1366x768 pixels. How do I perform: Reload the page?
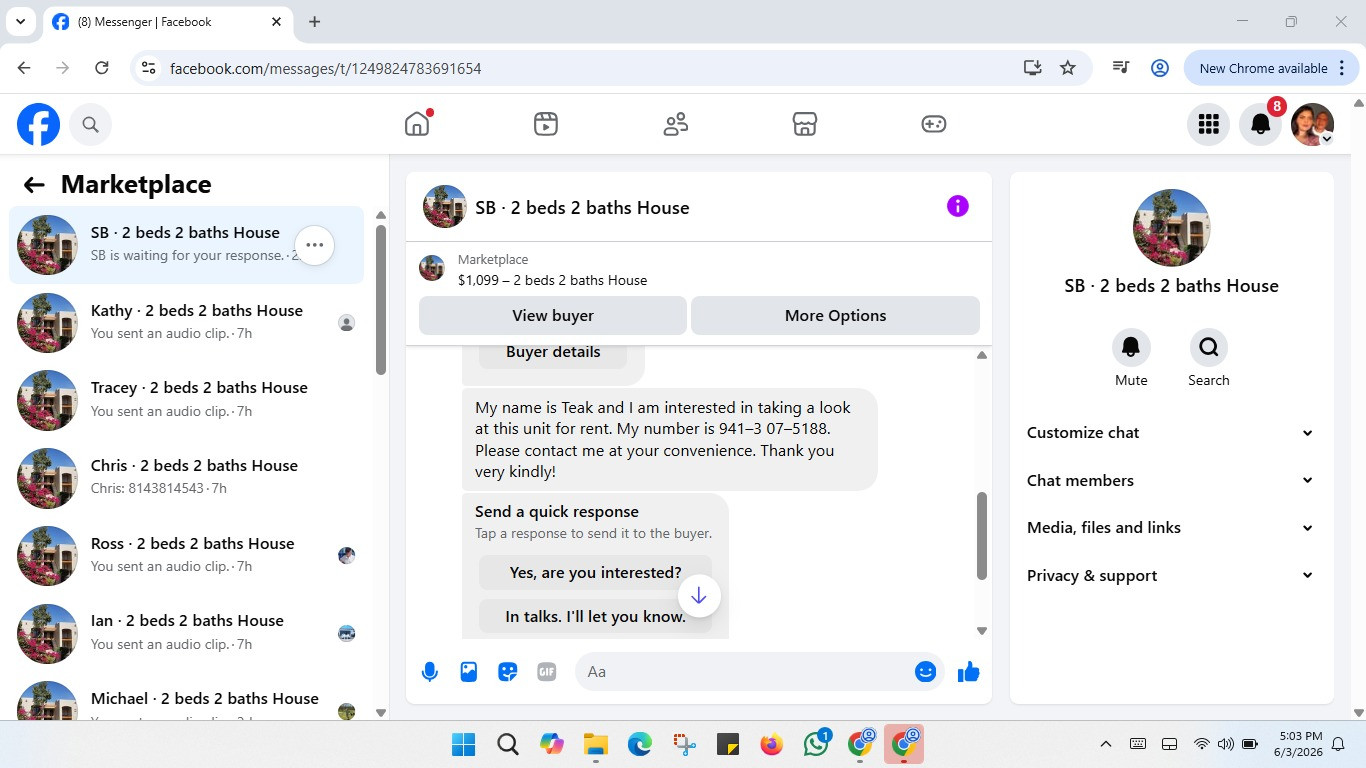point(101,68)
